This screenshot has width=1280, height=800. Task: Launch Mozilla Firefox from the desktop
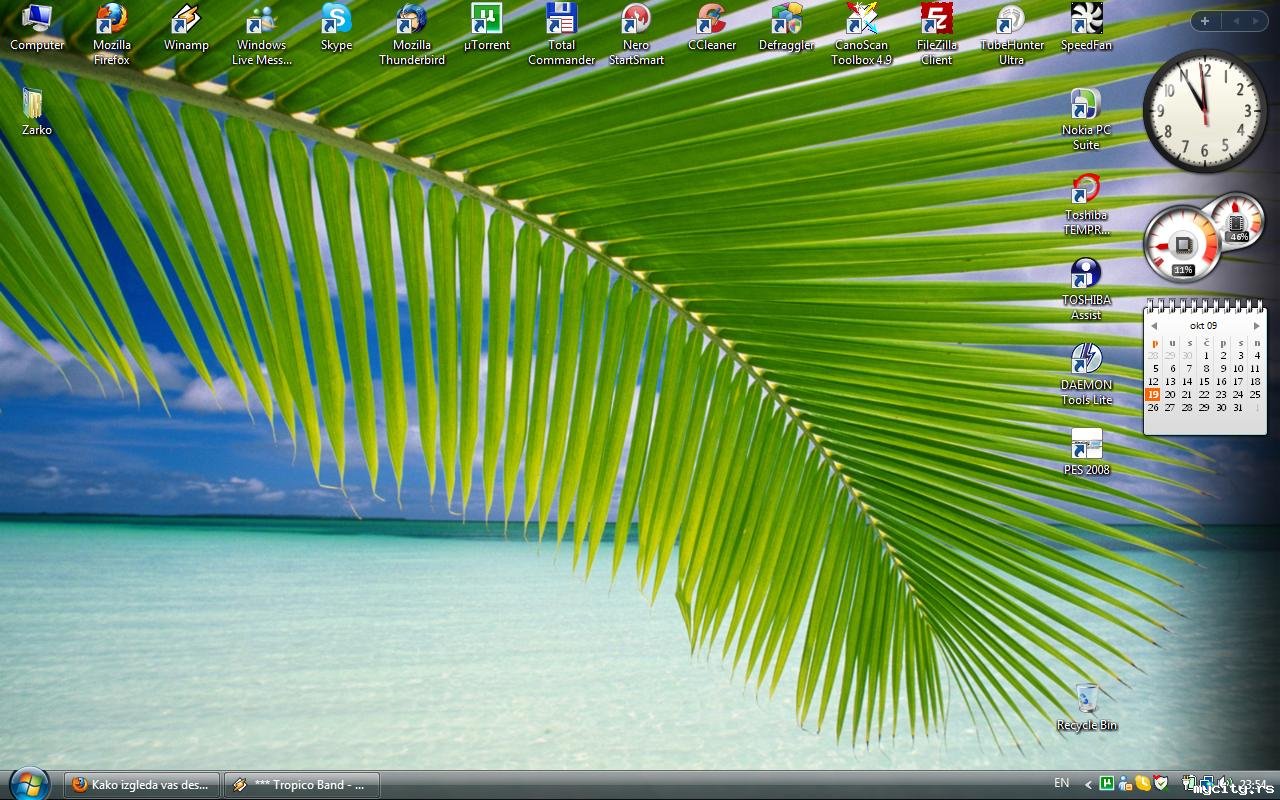click(112, 34)
